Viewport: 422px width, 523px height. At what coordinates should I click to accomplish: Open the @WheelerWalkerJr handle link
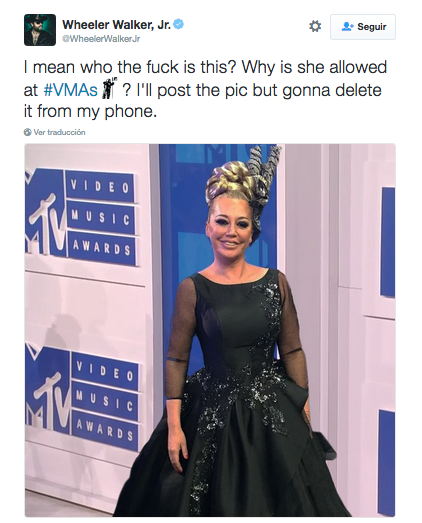tap(101, 39)
